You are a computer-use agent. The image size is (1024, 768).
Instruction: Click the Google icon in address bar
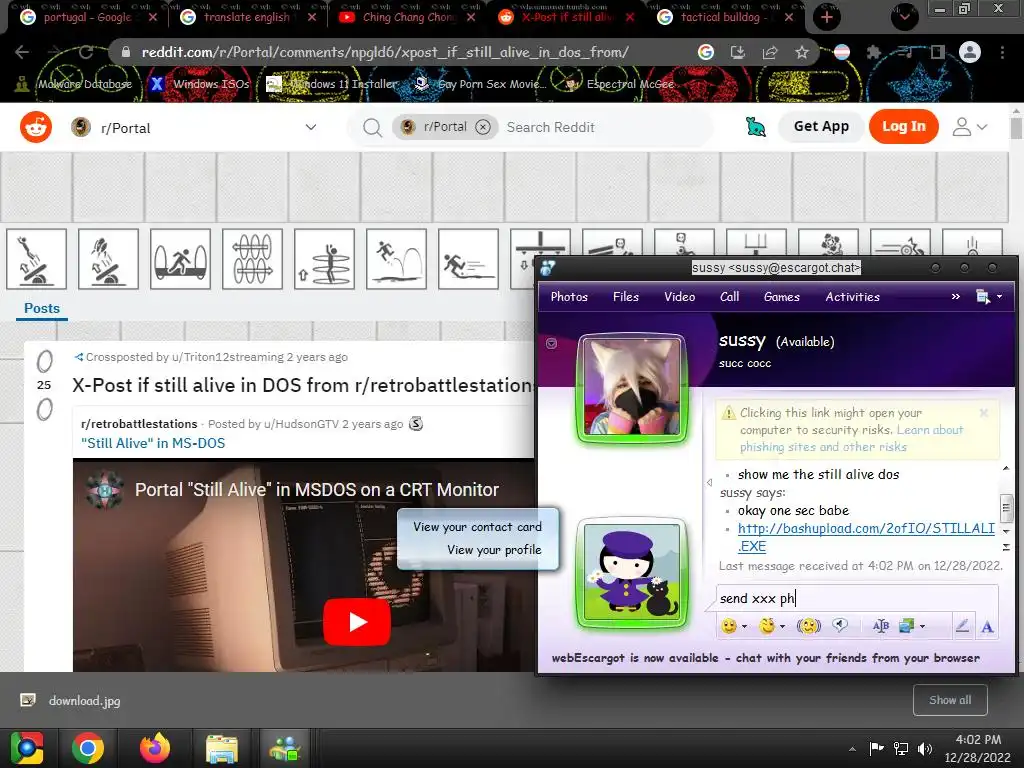coord(706,52)
